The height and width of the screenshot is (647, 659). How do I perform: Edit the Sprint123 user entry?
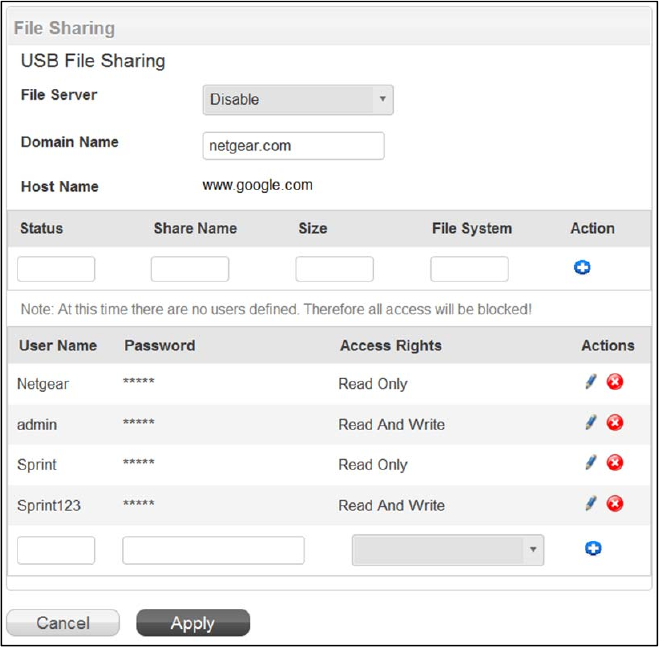click(x=591, y=504)
